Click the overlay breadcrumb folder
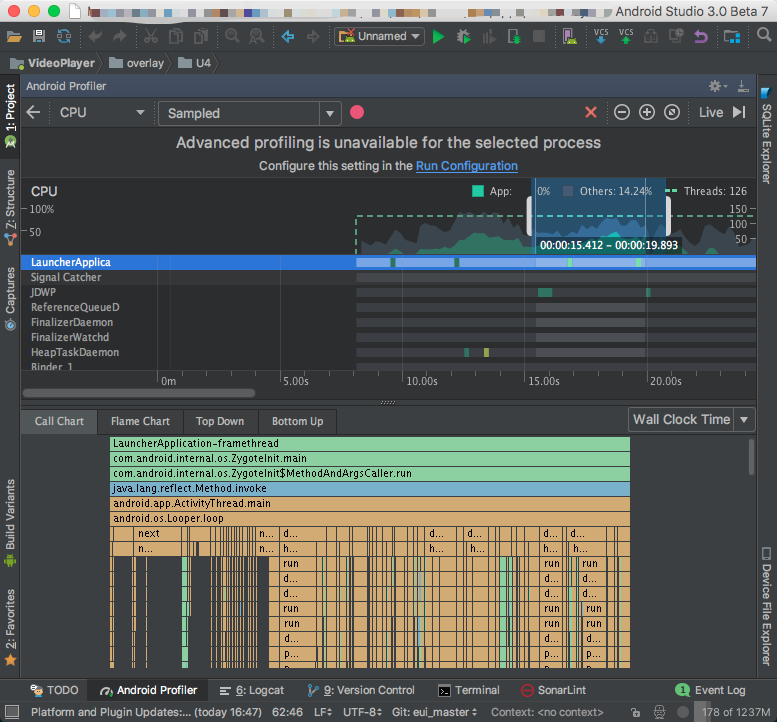Image resolution: width=777 pixels, height=722 pixels. pyautogui.click(x=136, y=63)
